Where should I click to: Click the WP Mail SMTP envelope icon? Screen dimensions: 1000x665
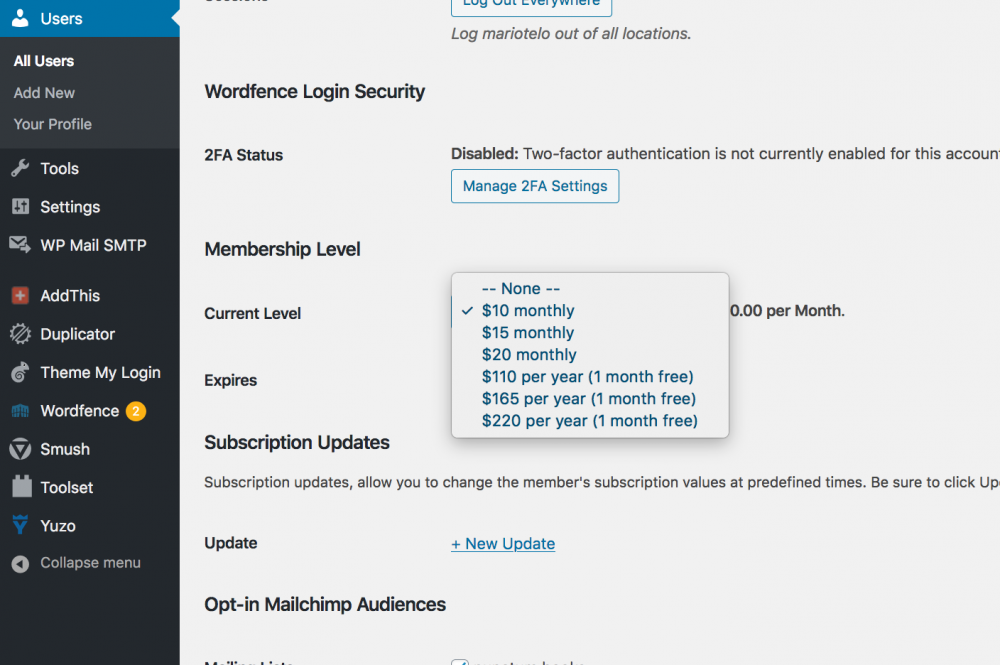tap(20, 245)
